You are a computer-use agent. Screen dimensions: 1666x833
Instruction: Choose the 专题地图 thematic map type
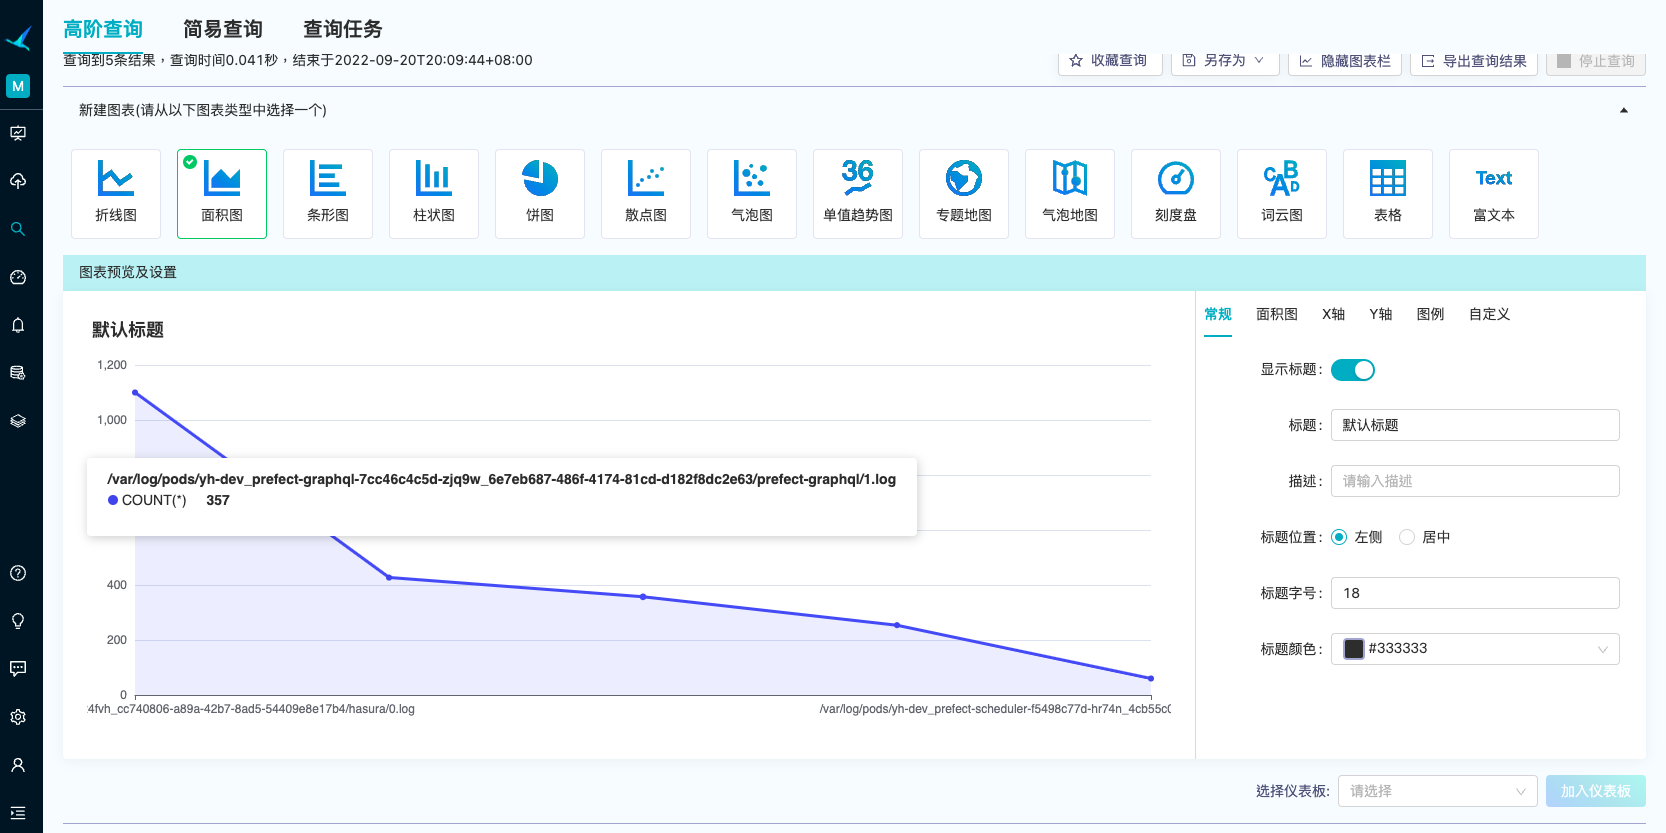pyautogui.click(x=964, y=194)
